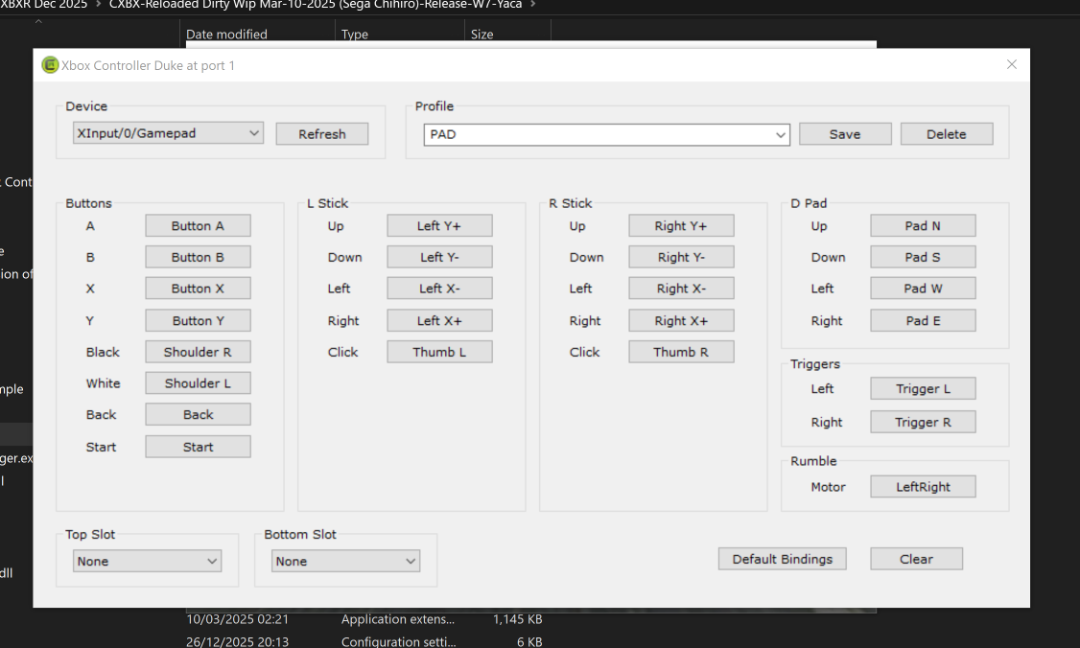Close the Xbox Controller Duke dialog
The height and width of the screenshot is (648, 1080).
click(x=1011, y=65)
